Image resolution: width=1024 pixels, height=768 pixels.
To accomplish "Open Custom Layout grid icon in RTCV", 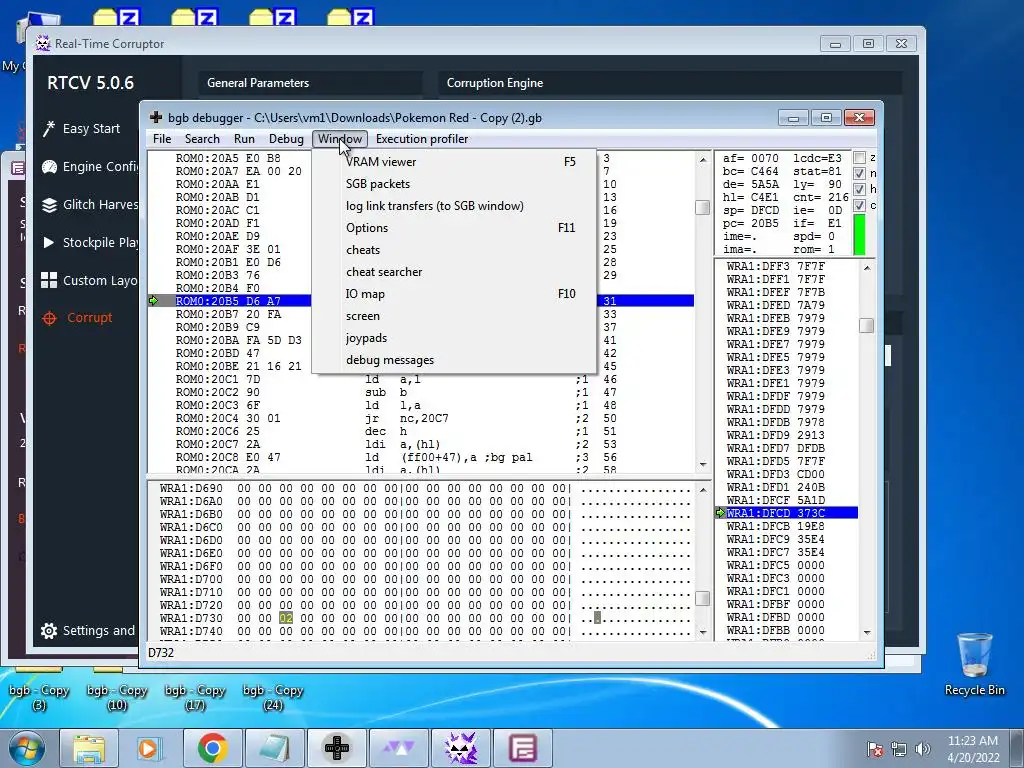I will 49,280.
